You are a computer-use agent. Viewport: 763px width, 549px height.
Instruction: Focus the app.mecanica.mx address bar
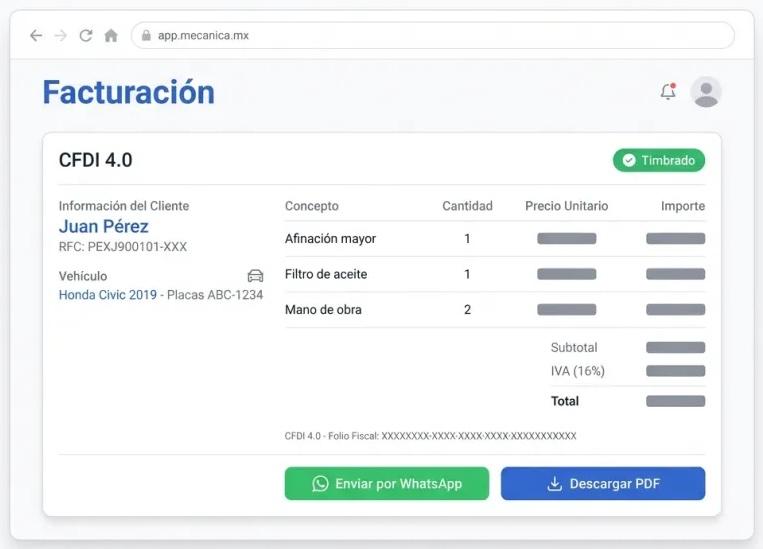coord(433,36)
